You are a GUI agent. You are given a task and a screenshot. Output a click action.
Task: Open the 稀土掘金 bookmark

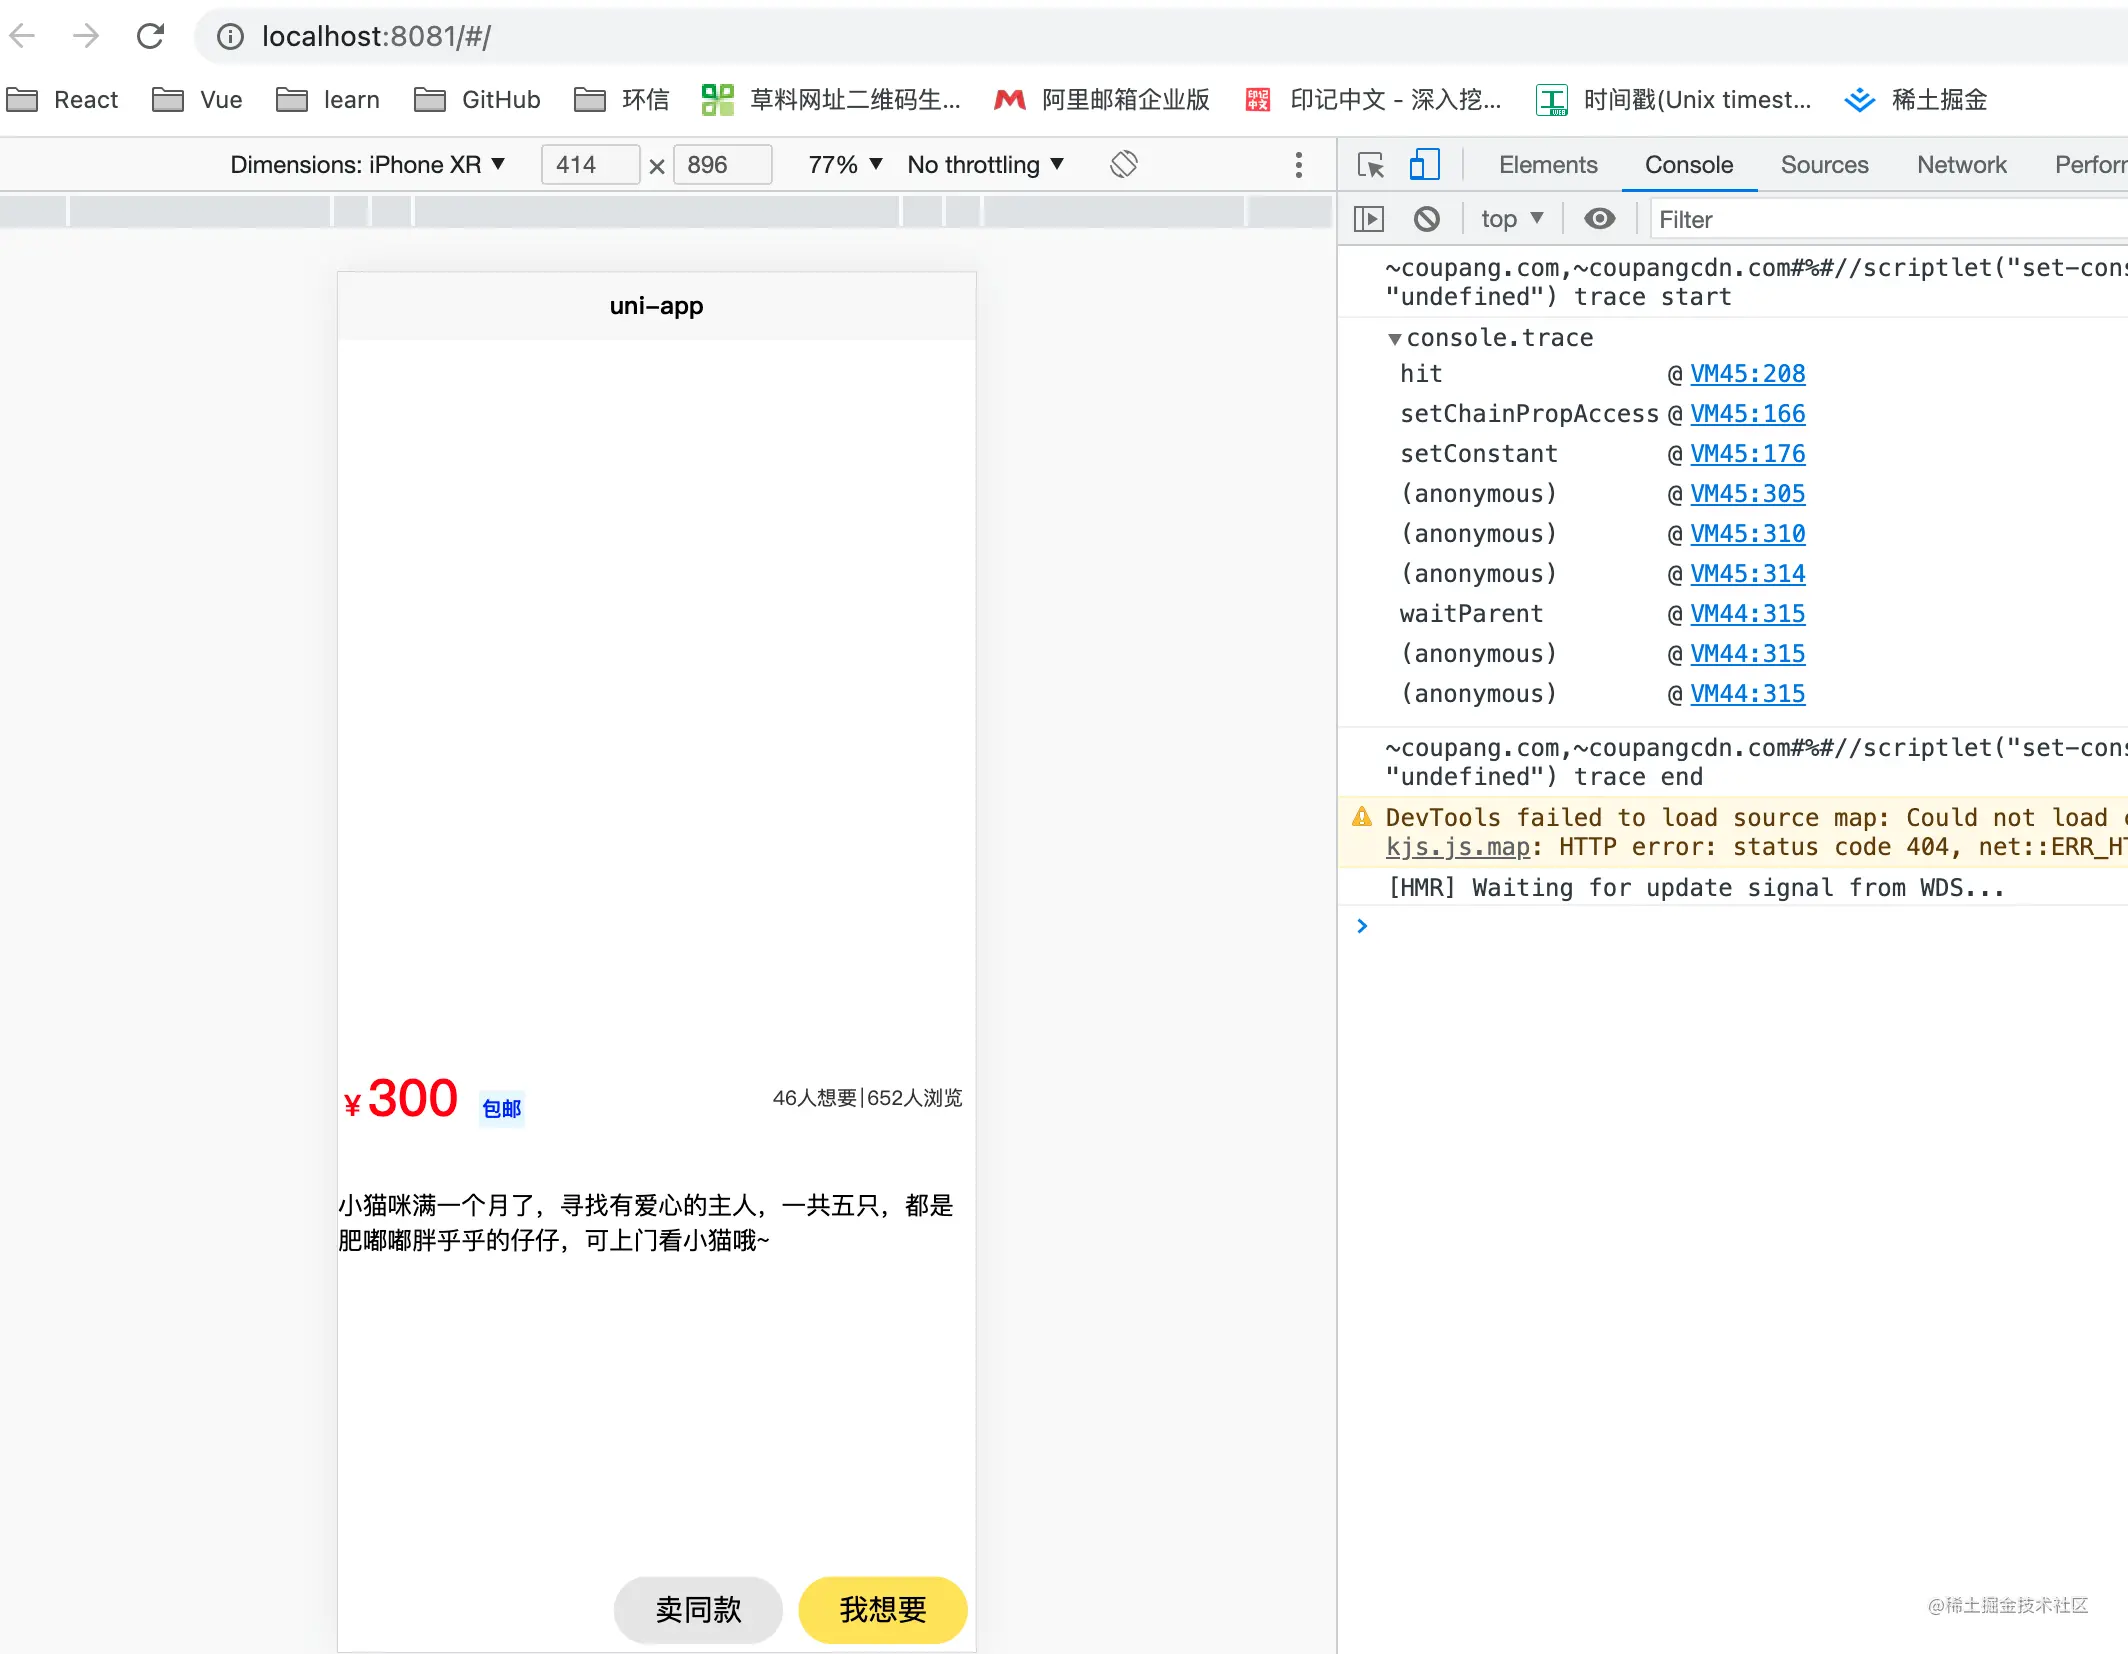tap(1916, 100)
